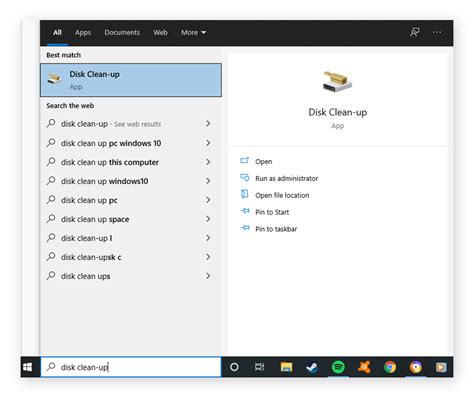Choose Pin to taskbar
The image size is (474, 397).
pos(276,229)
